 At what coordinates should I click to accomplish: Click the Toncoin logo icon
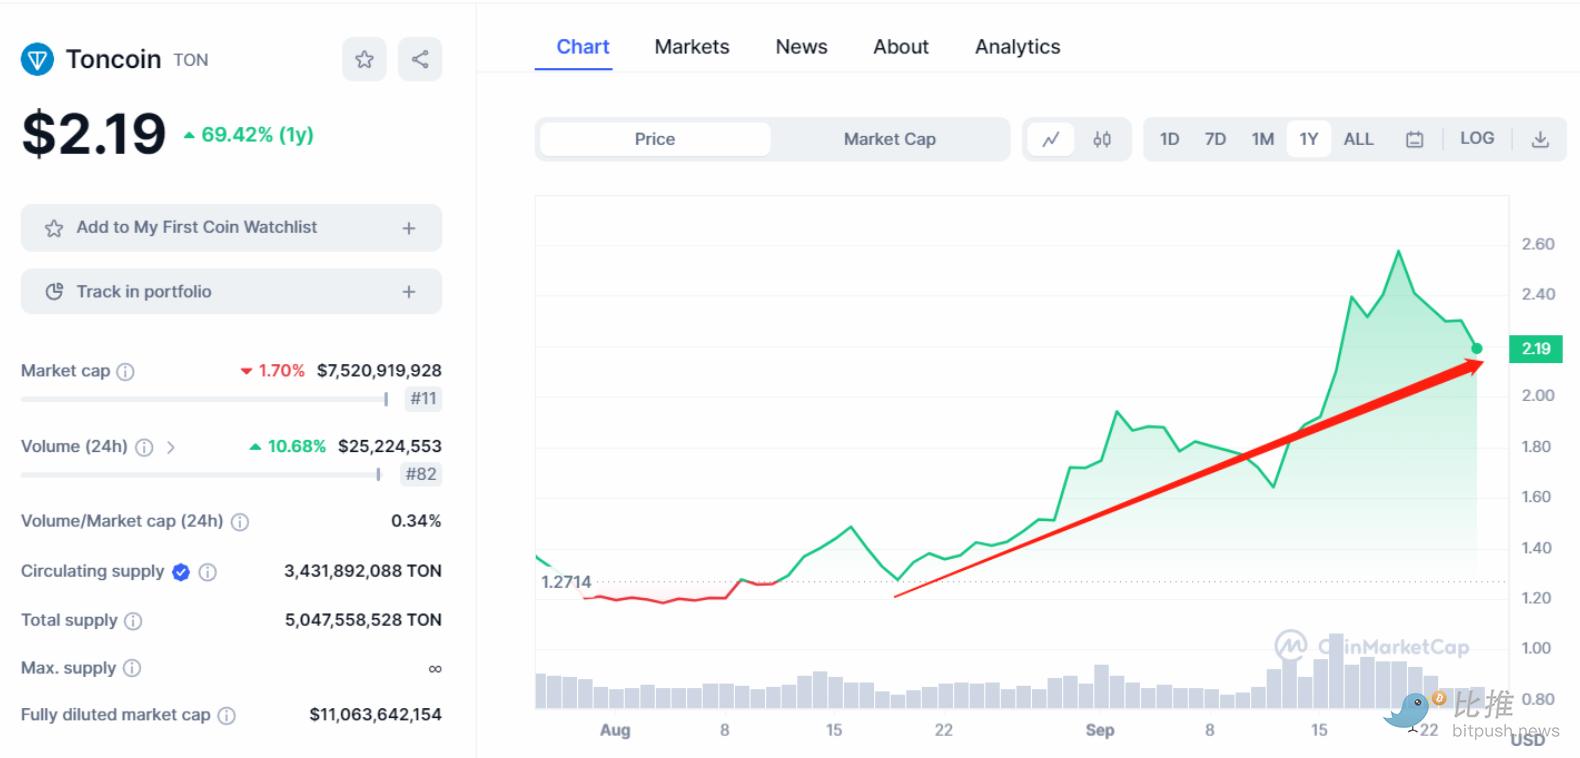click(37, 60)
